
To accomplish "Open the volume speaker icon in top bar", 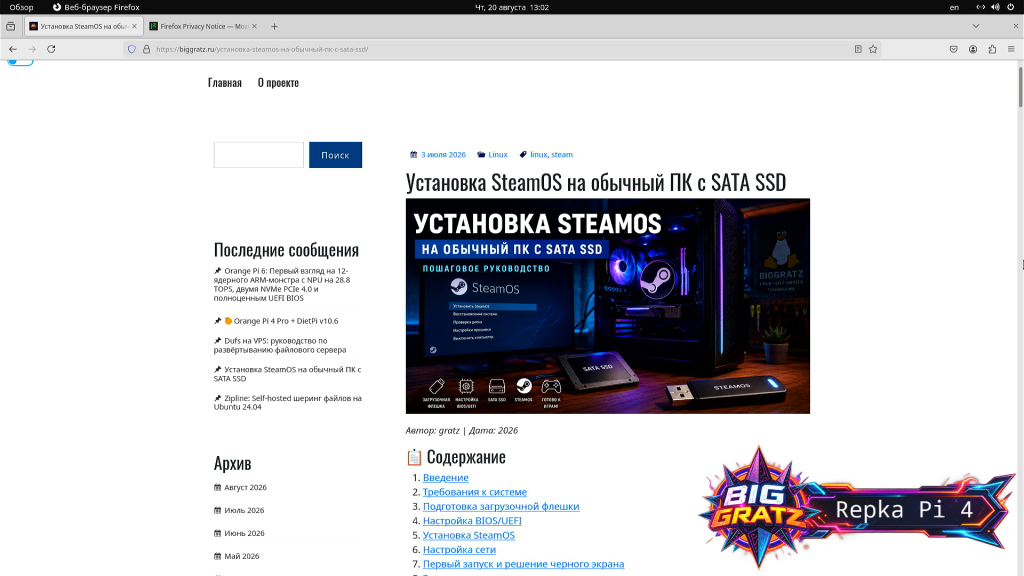I will click(995, 7).
